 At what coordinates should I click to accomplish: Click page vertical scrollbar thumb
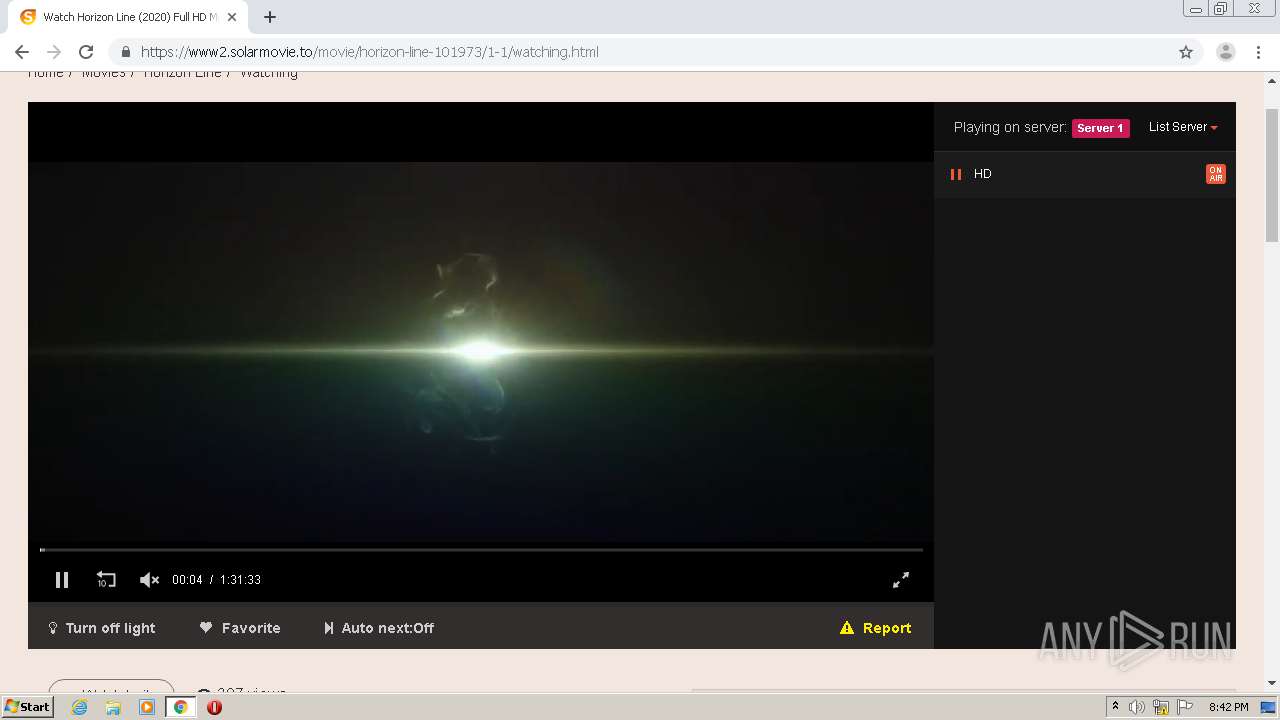pos(1272,175)
